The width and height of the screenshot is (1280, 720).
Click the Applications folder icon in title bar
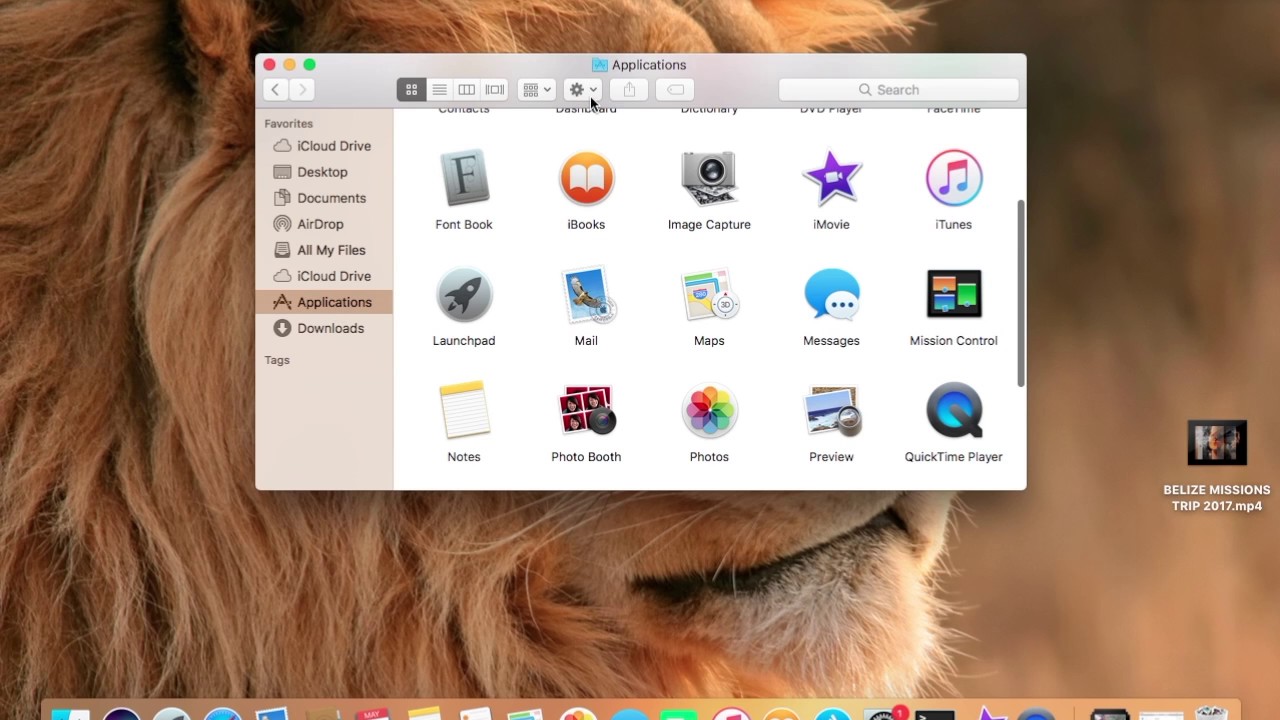pyautogui.click(x=600, y=65)
